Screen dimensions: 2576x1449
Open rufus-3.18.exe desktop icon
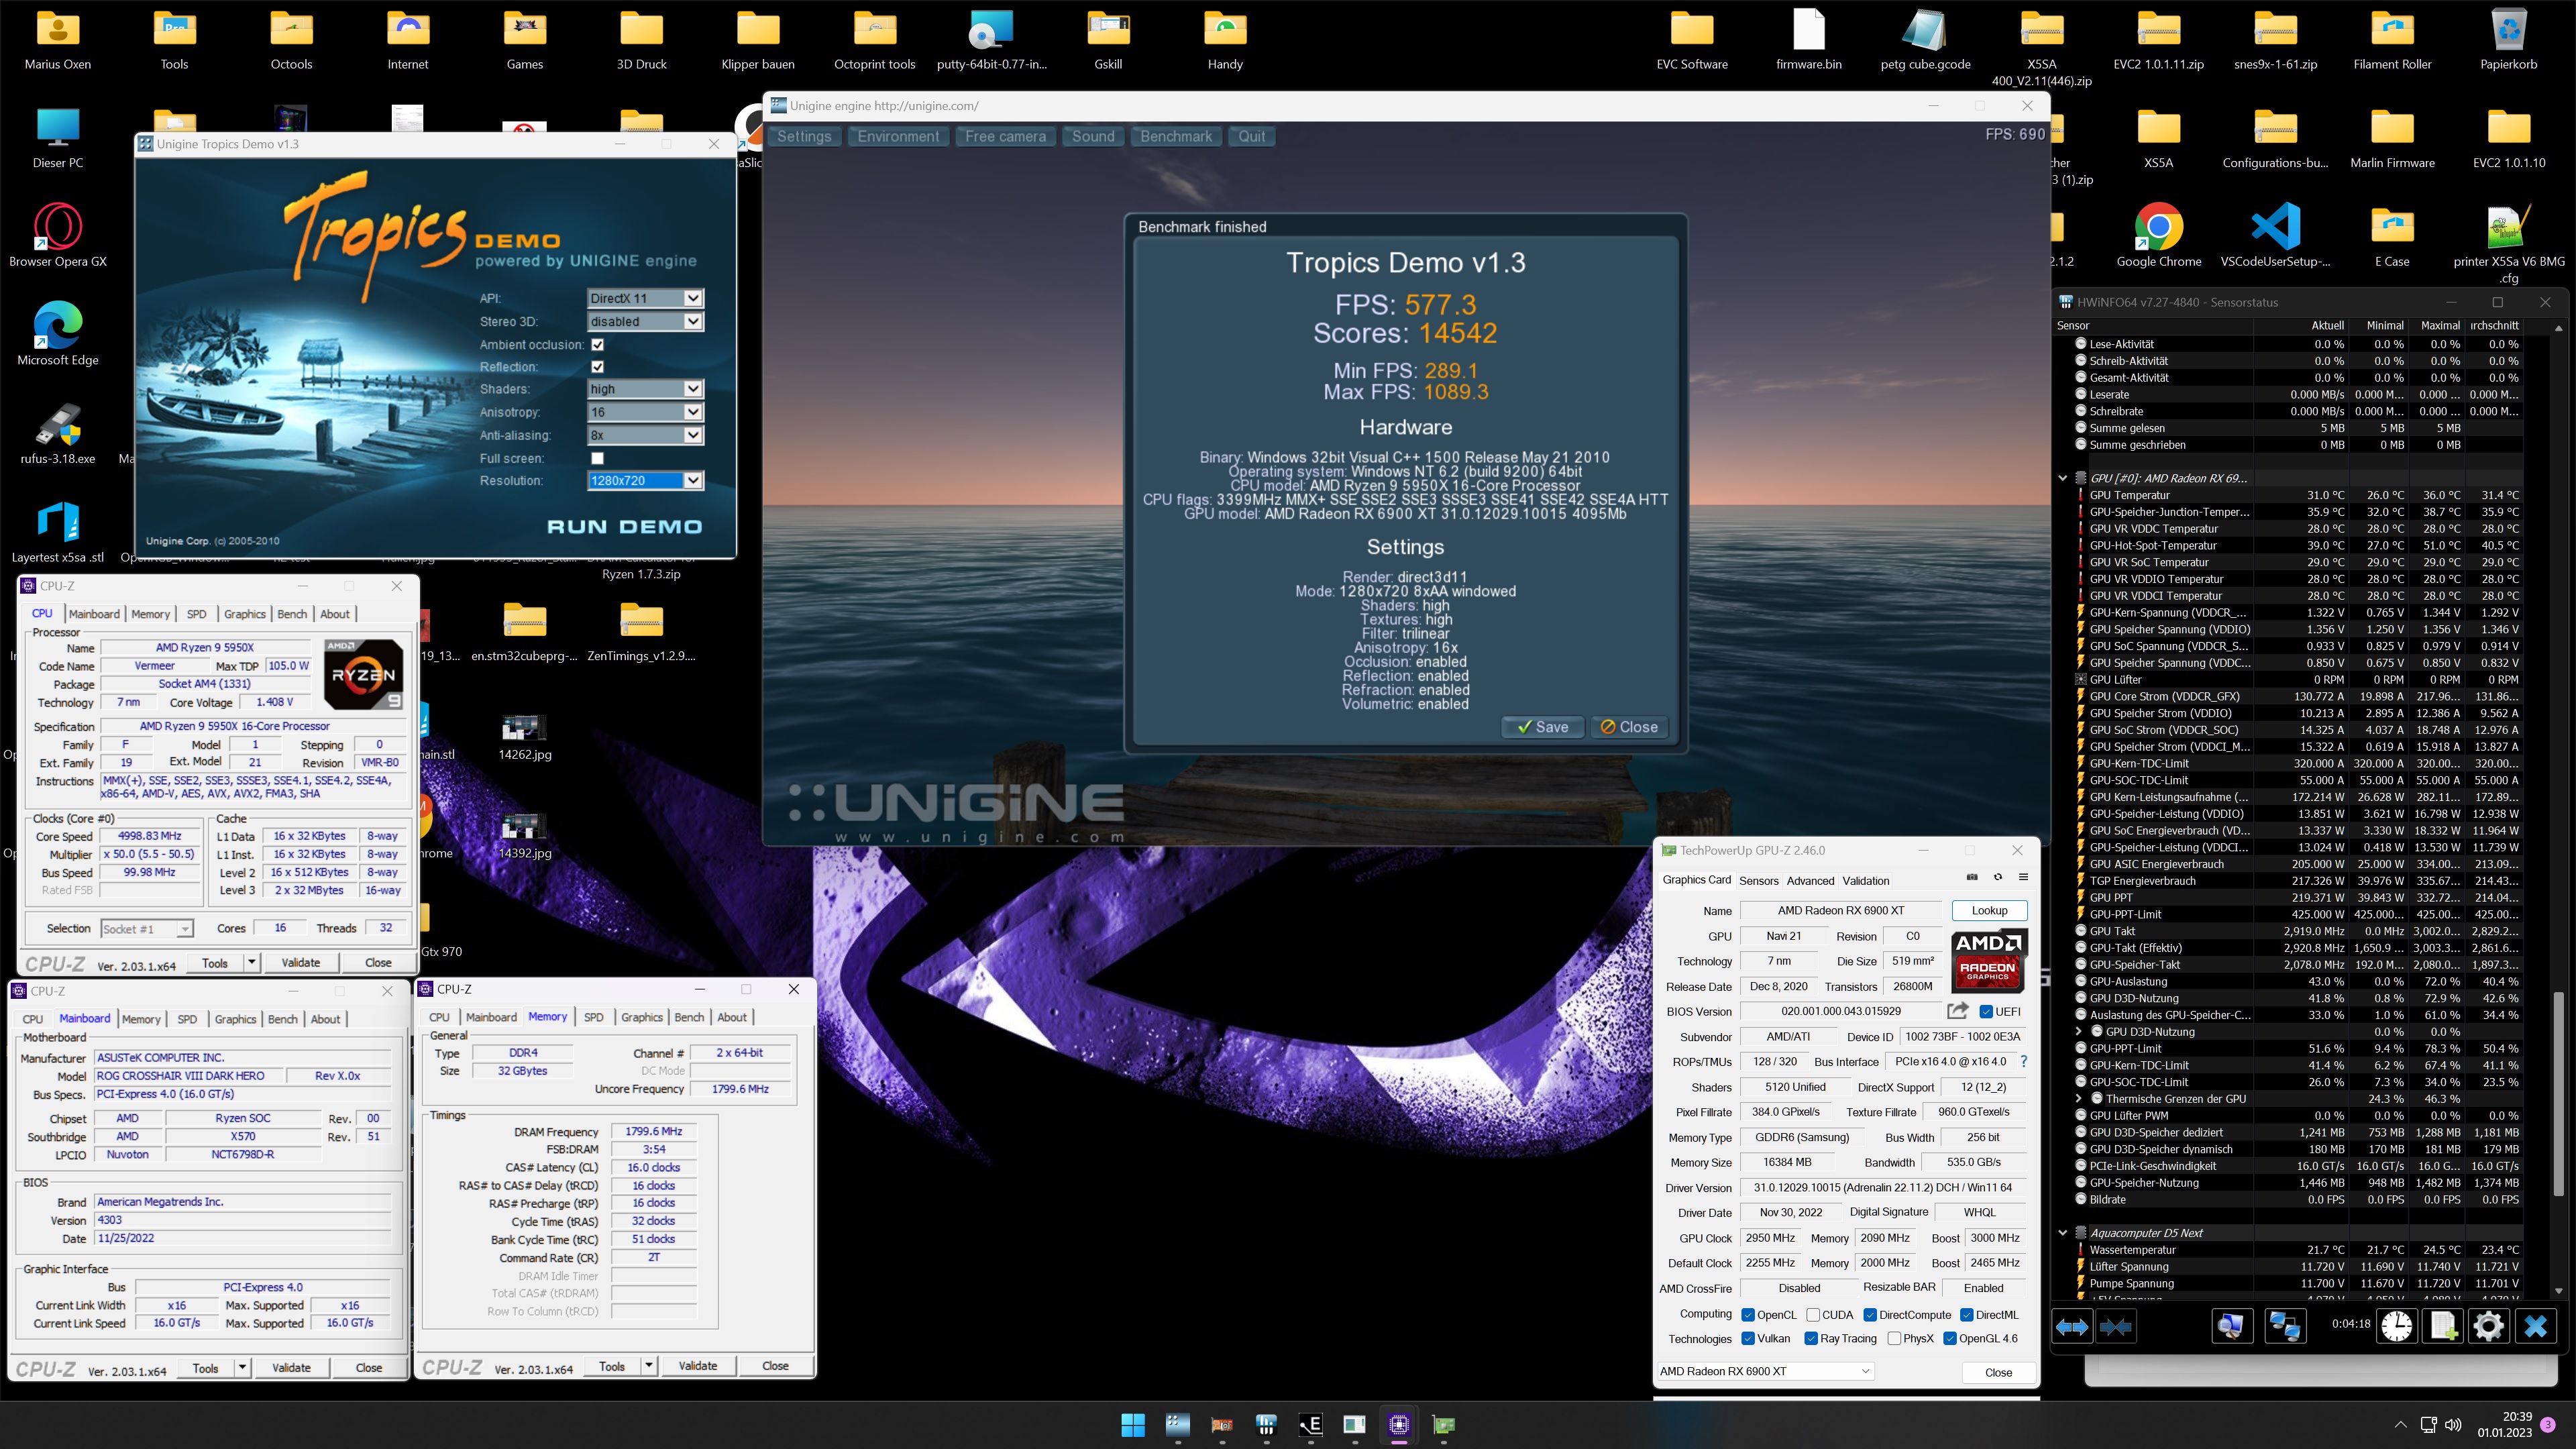coord(58,433)
